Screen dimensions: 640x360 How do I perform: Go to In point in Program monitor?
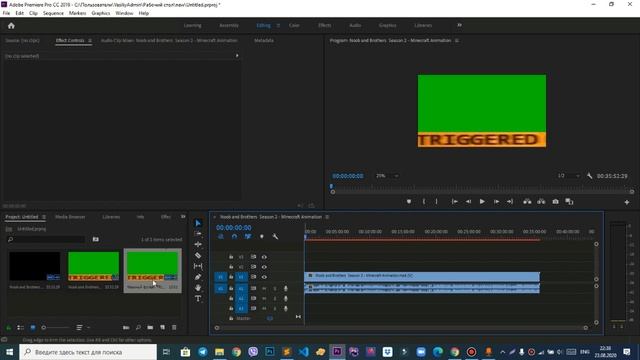[x=454, y=202]
